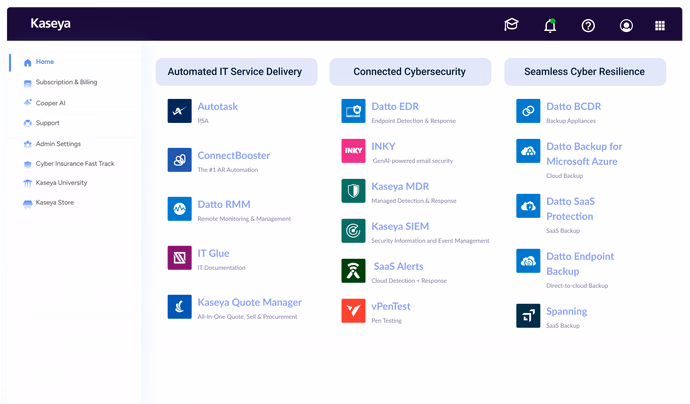The width and height of the screenshot is (690, 404).
Task: Click the 'Remote Monitoring & Management' subtitle
Action: [244, 219]
